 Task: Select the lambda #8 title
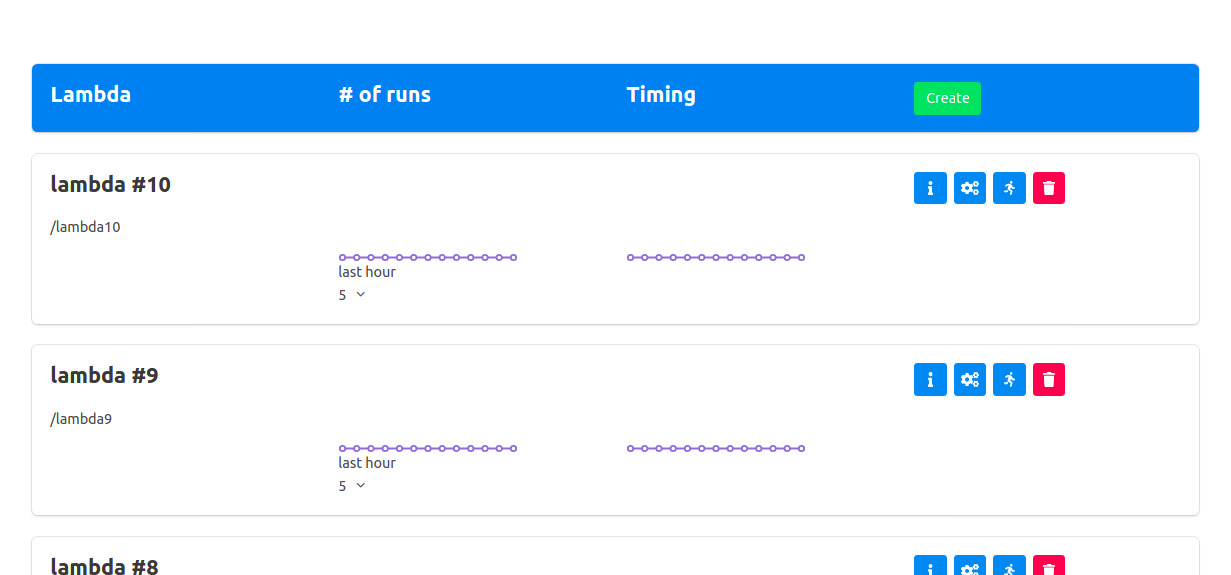[104, 566]
